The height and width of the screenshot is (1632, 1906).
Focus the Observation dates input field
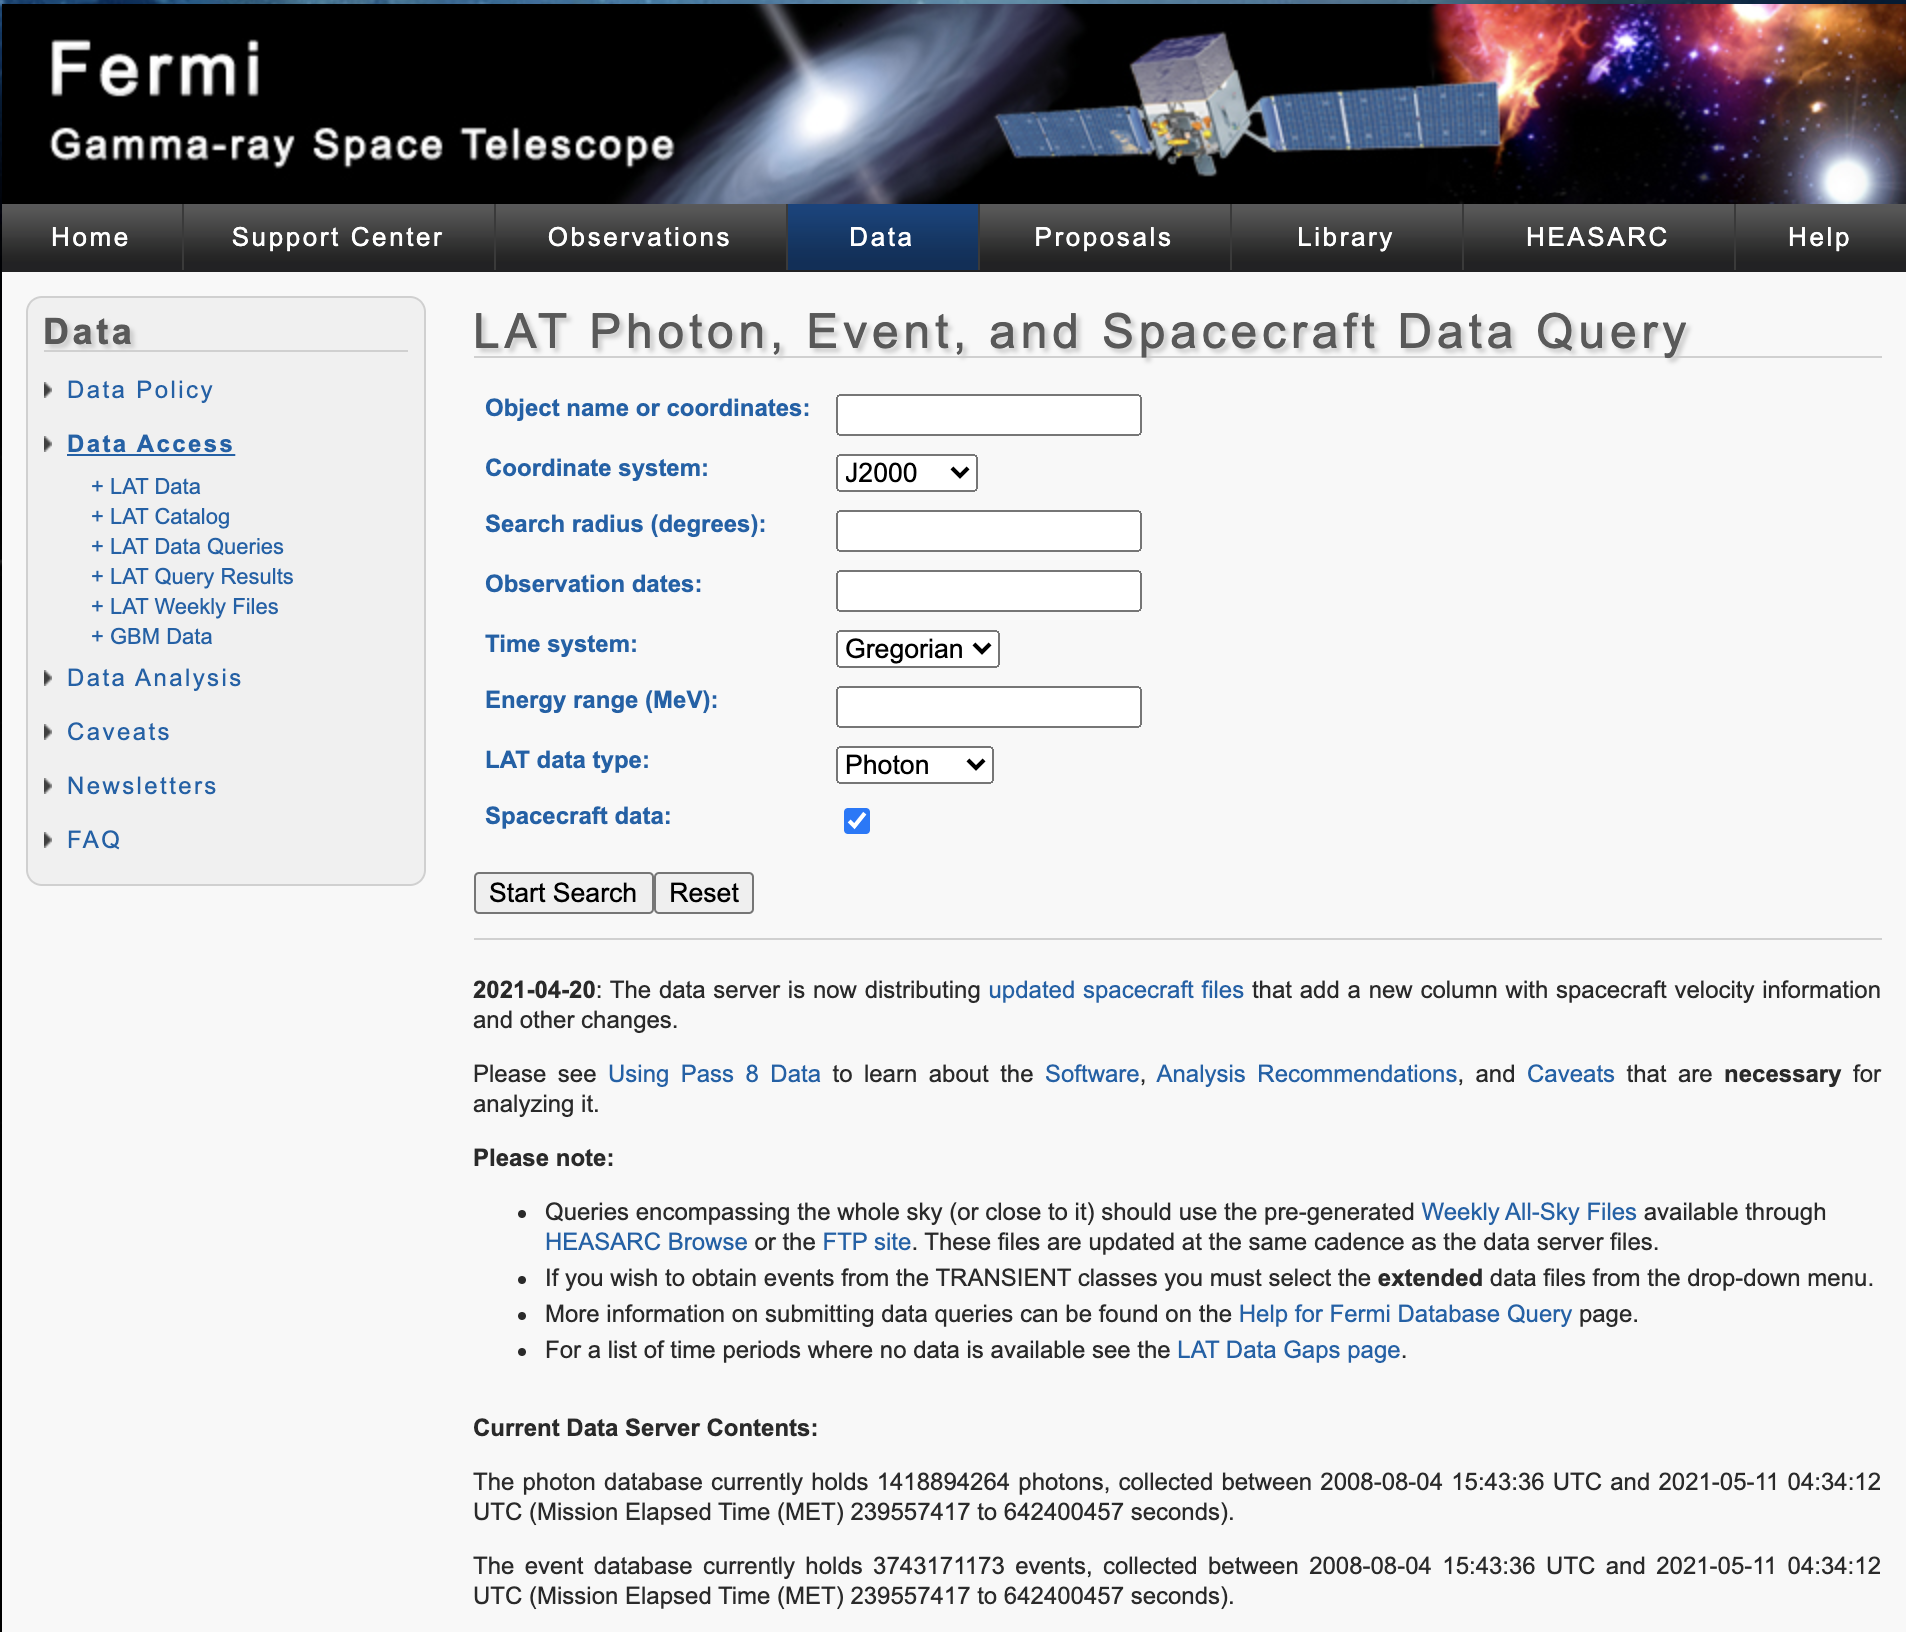[x=988, y=590]
